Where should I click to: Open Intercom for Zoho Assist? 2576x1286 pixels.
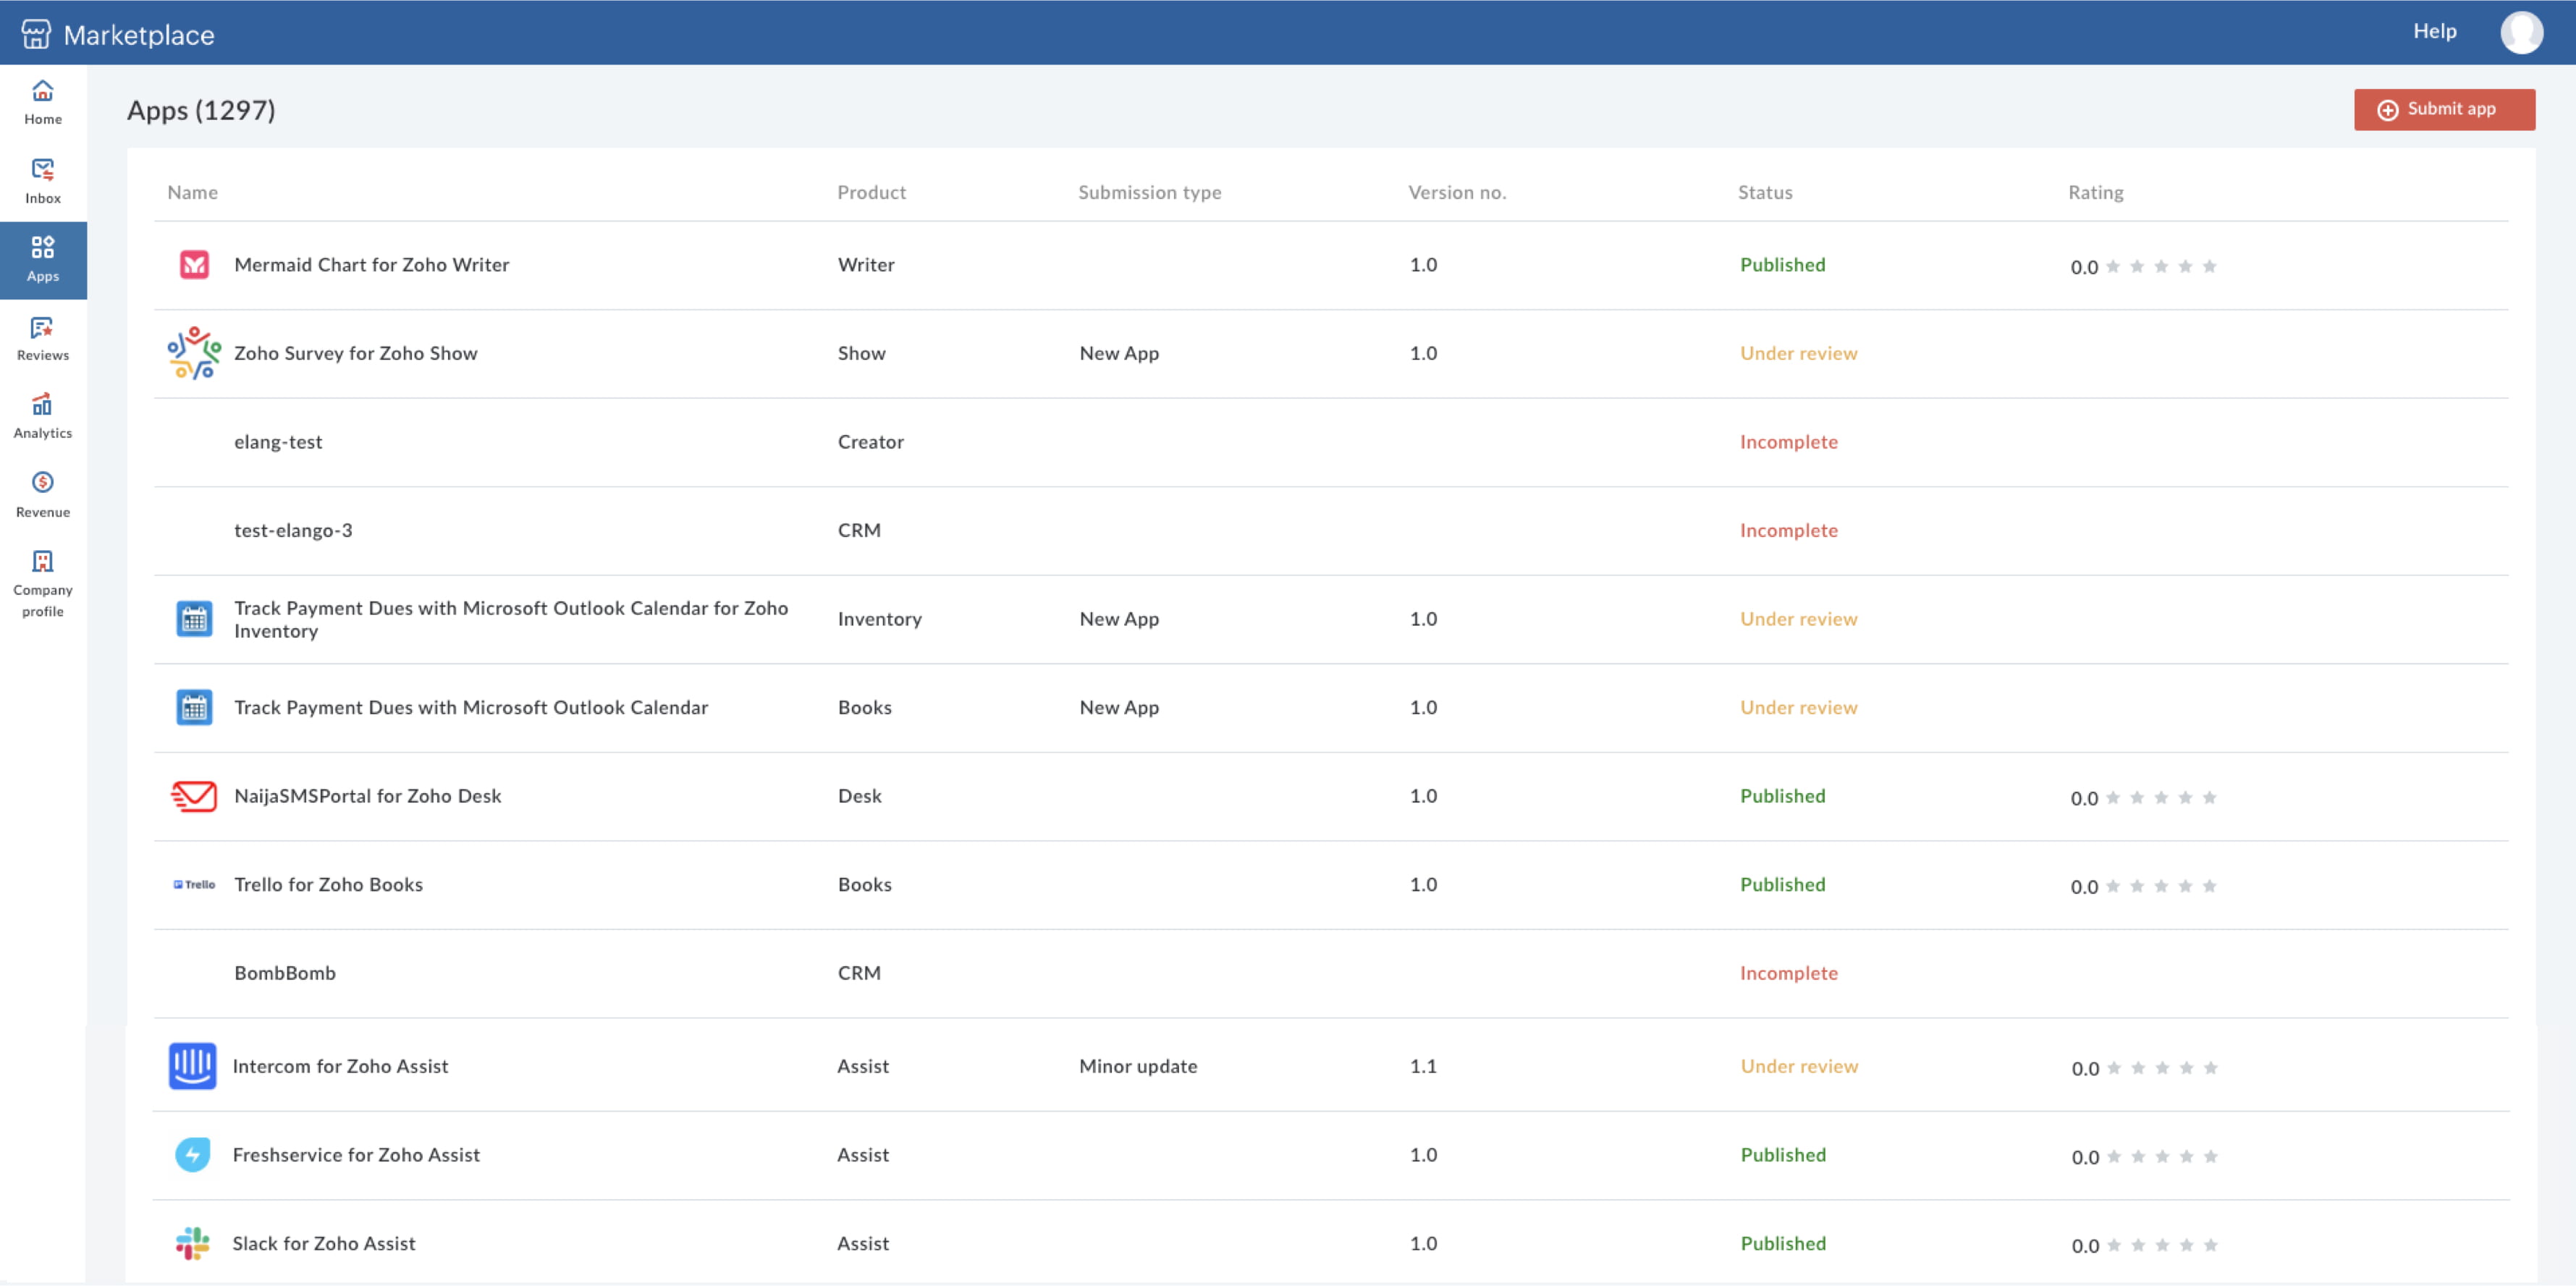point(341,1067)
